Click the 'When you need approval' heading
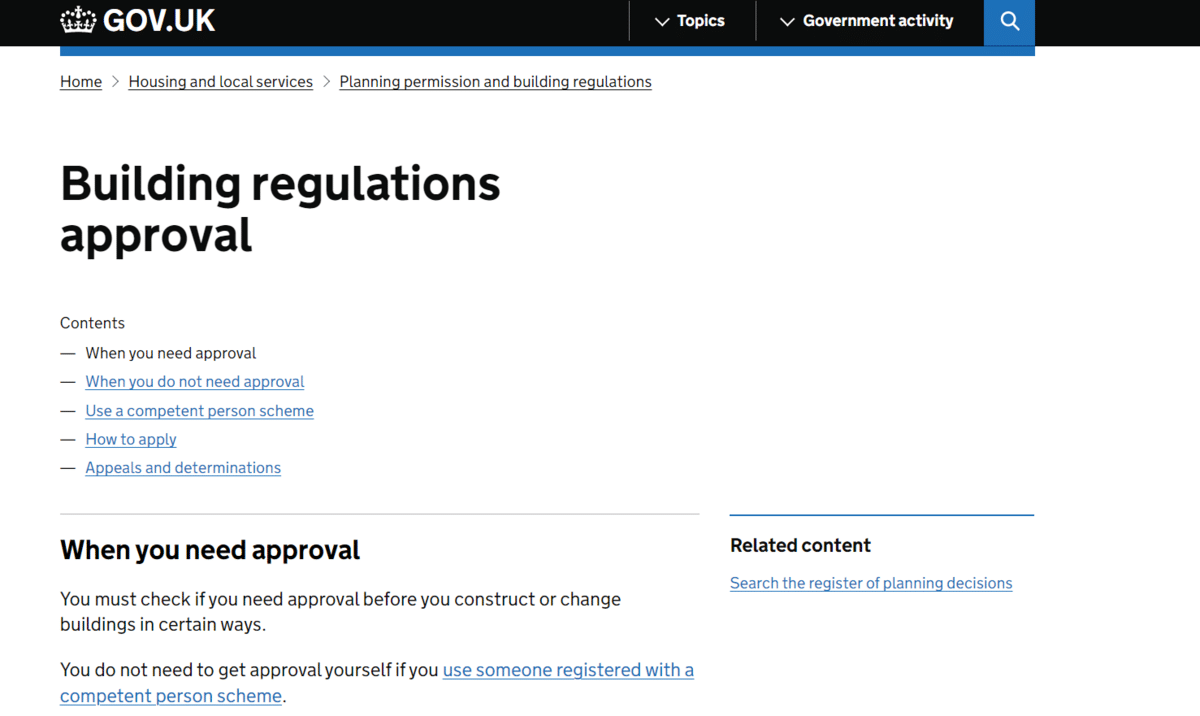The height and width of the screenshot is (716, 1200). [x=210, y=550]
